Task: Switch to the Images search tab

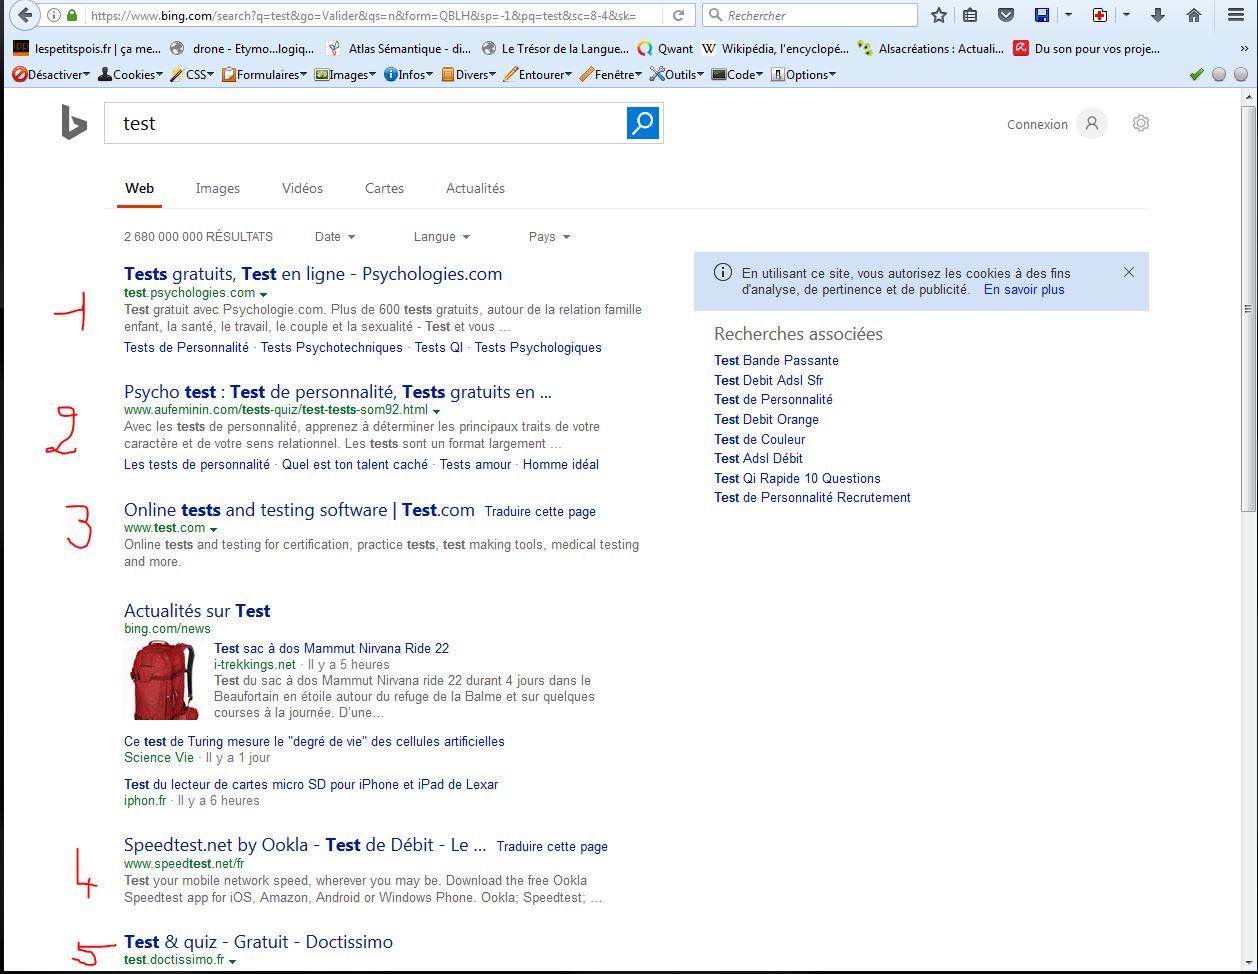Action: (x=217, y=188)
